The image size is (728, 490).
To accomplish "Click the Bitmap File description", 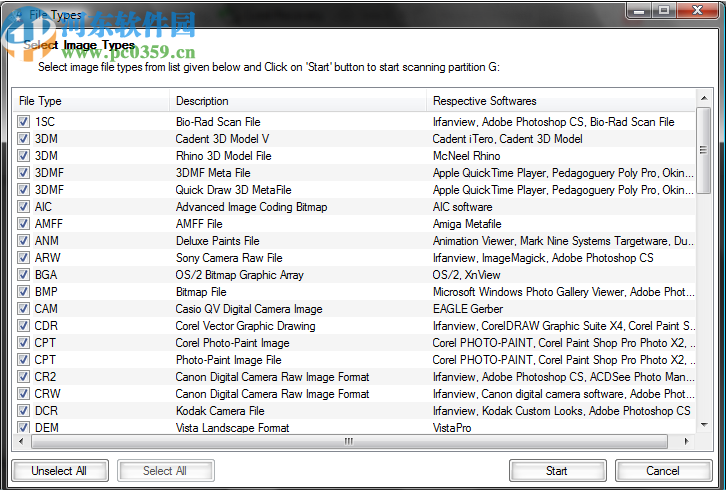I will point(201,292).
